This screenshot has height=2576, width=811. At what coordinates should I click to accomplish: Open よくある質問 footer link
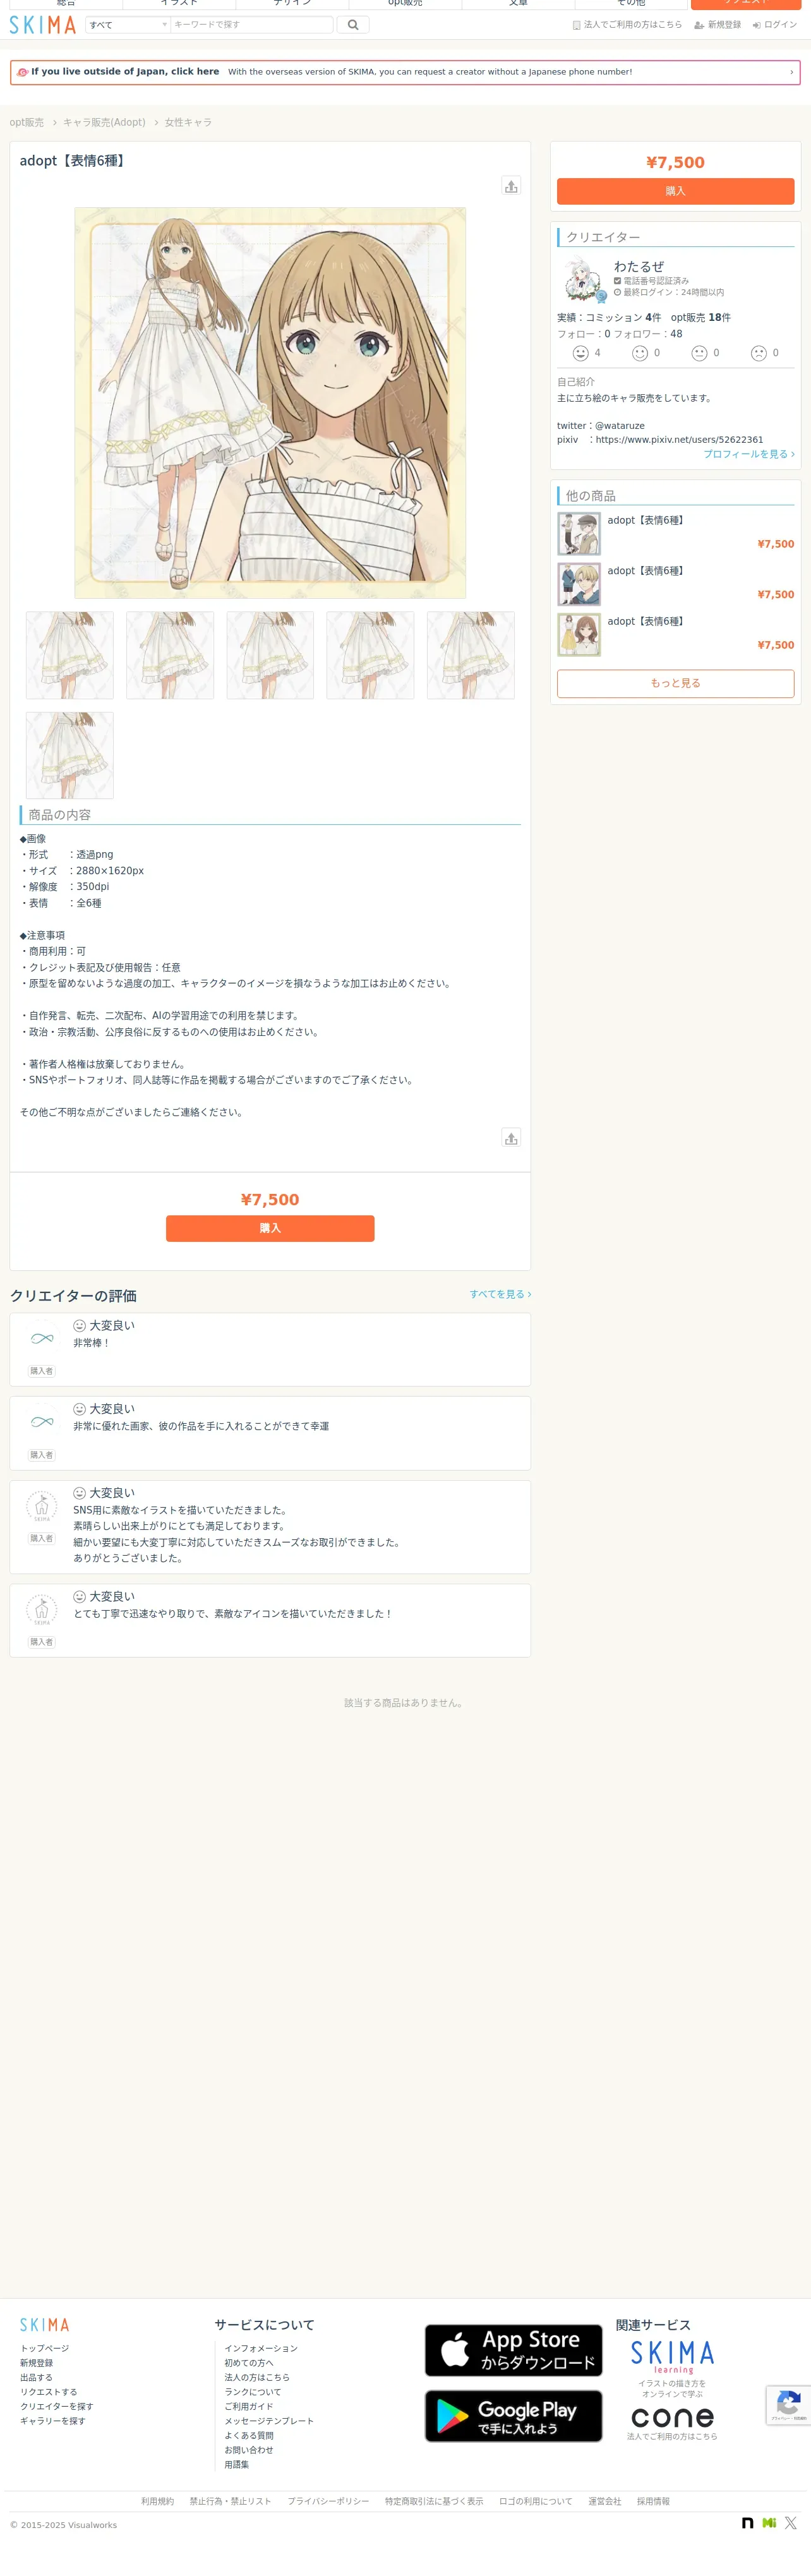pyautogui.click(x=249, y=2435)
